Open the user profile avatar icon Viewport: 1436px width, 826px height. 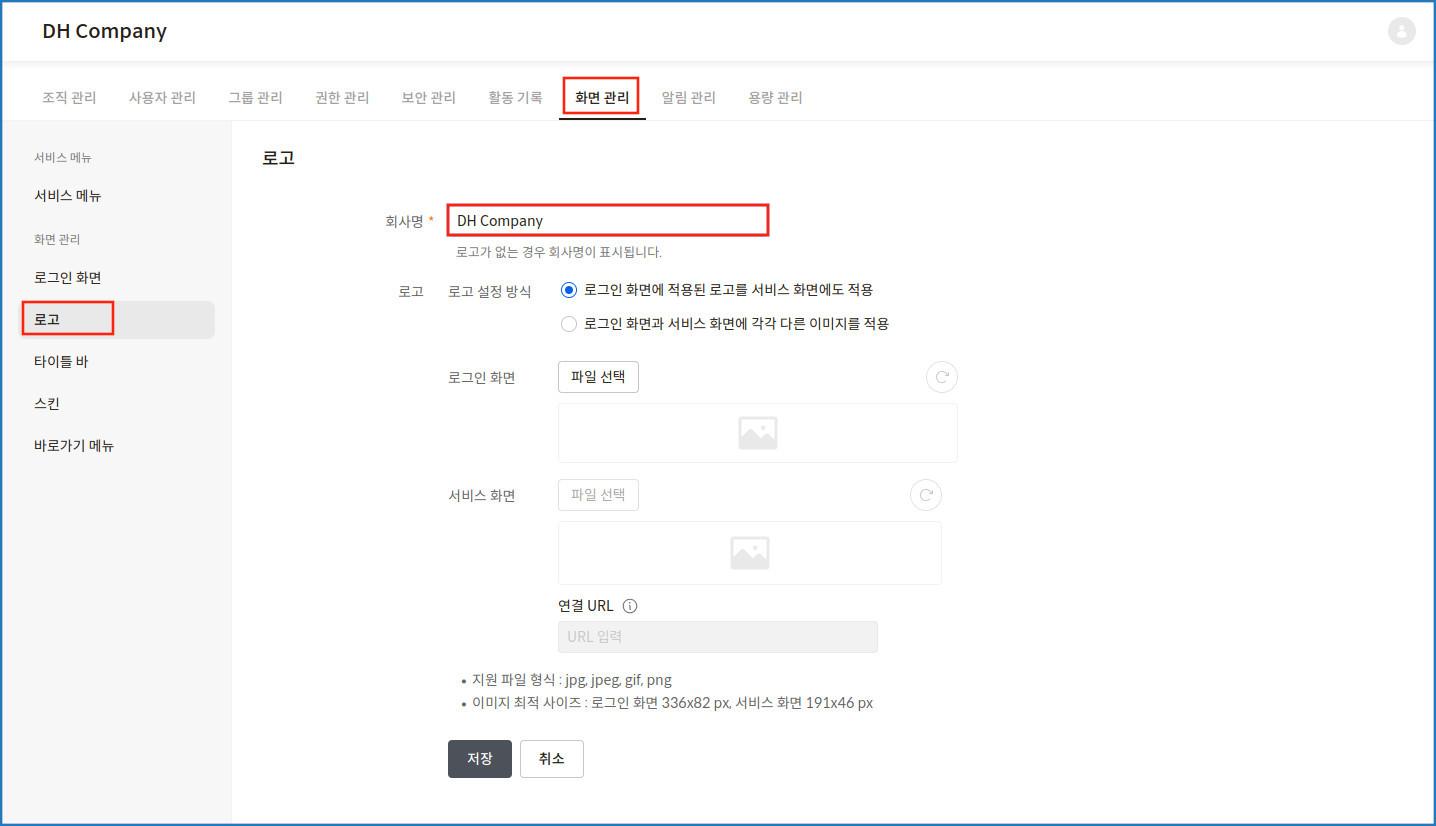tap(1401, 31)
